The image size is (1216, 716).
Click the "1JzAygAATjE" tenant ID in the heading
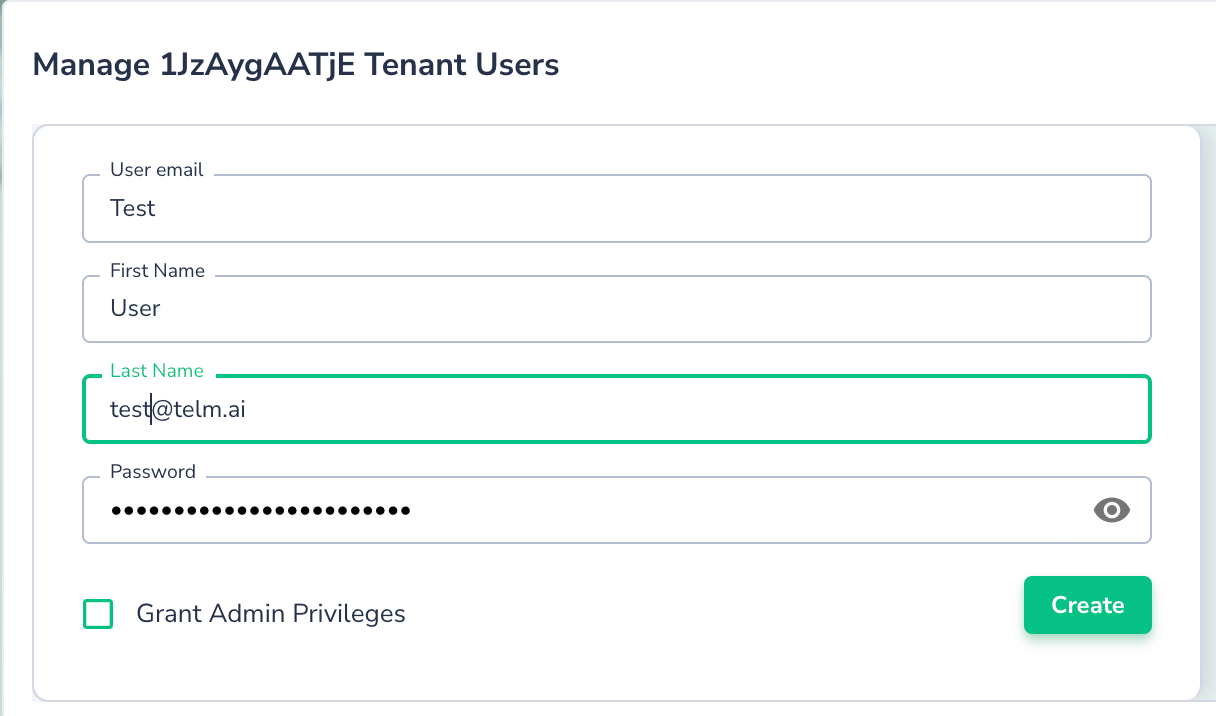point(258,65)
